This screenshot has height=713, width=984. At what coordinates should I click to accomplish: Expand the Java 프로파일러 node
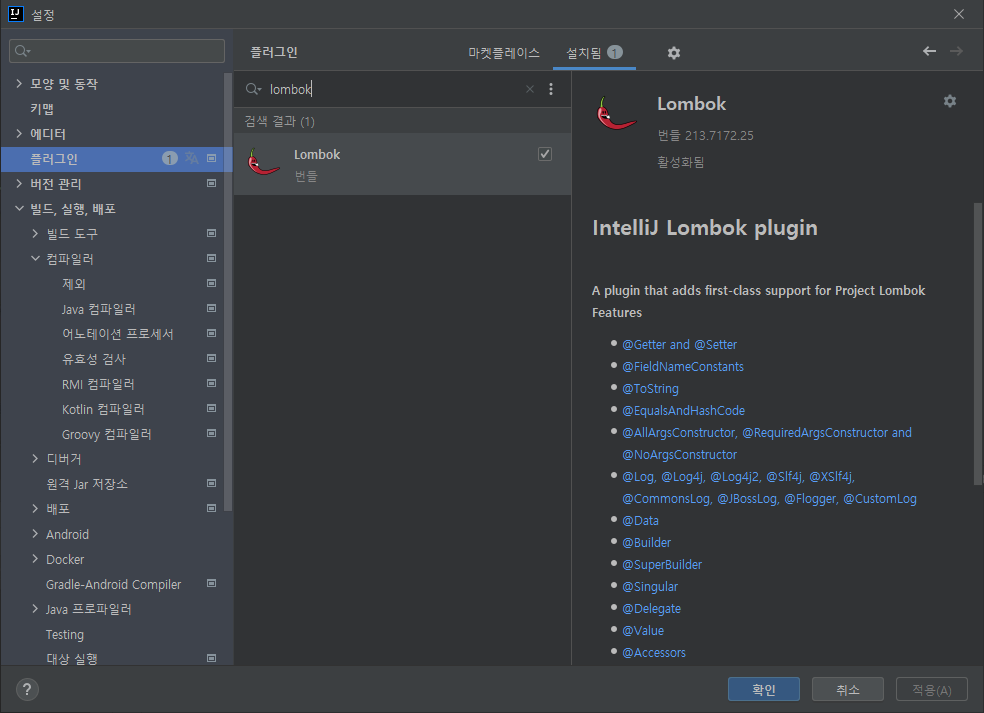pos(35,609)
